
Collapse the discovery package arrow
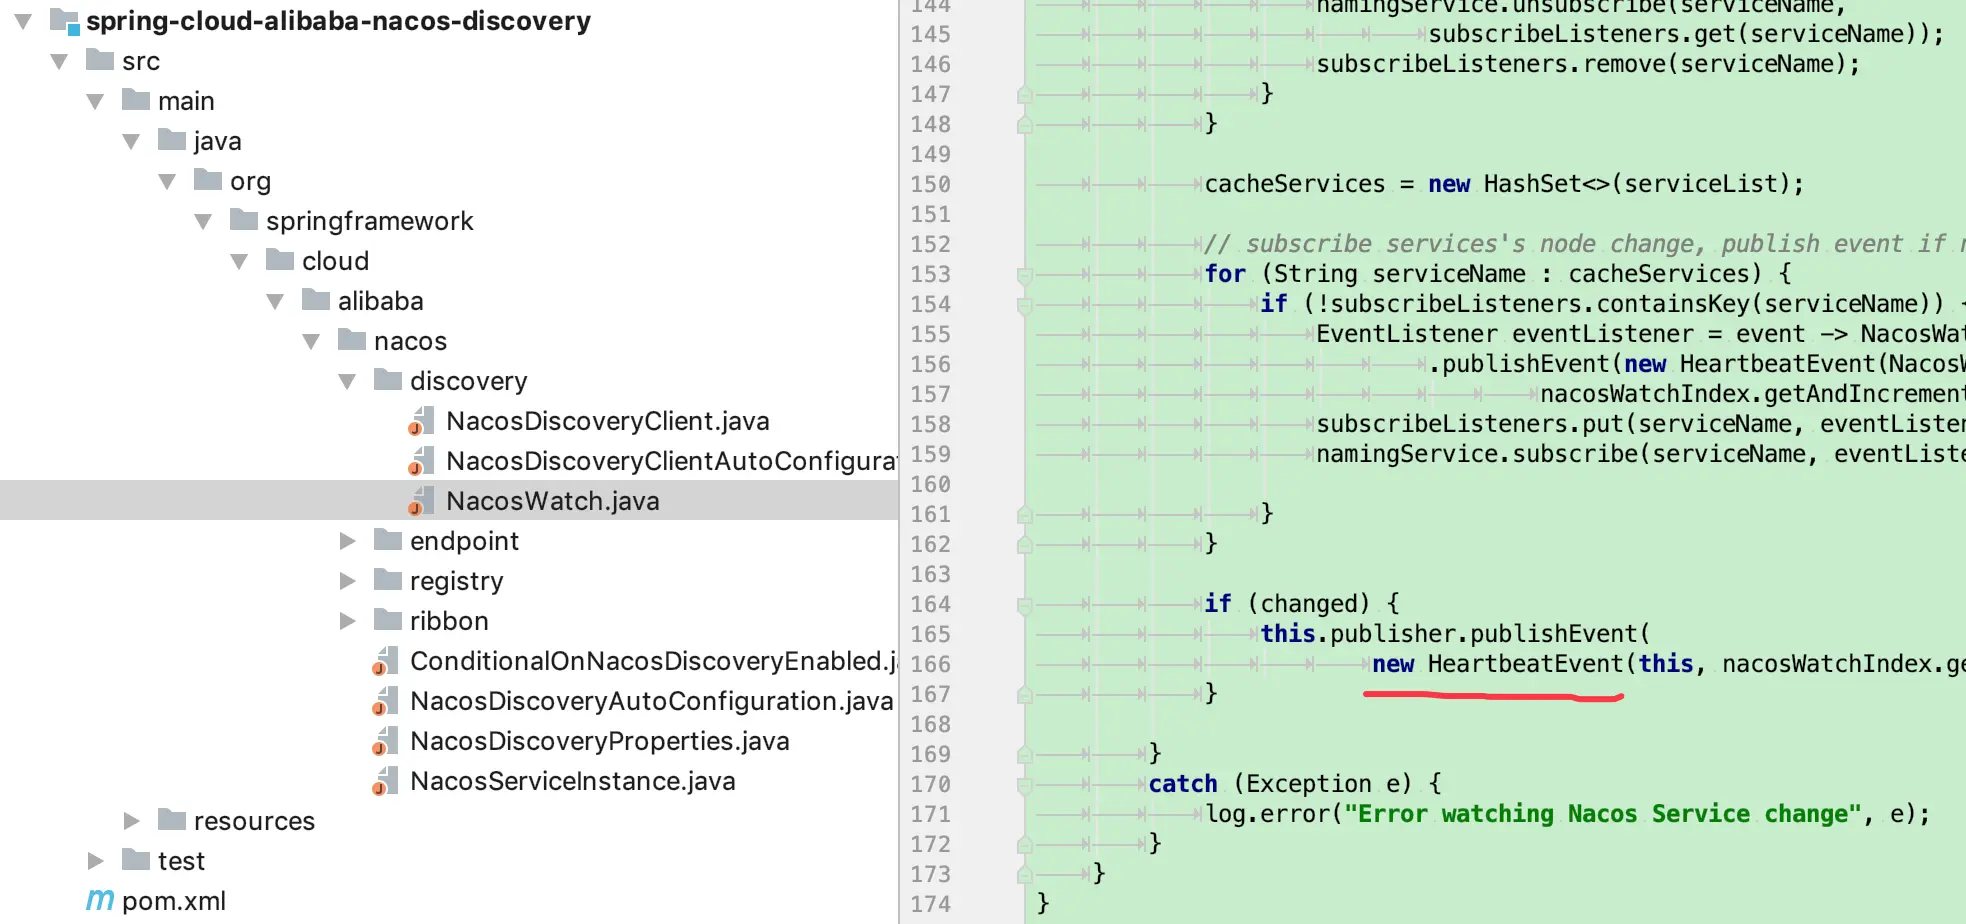coord(347,381)
